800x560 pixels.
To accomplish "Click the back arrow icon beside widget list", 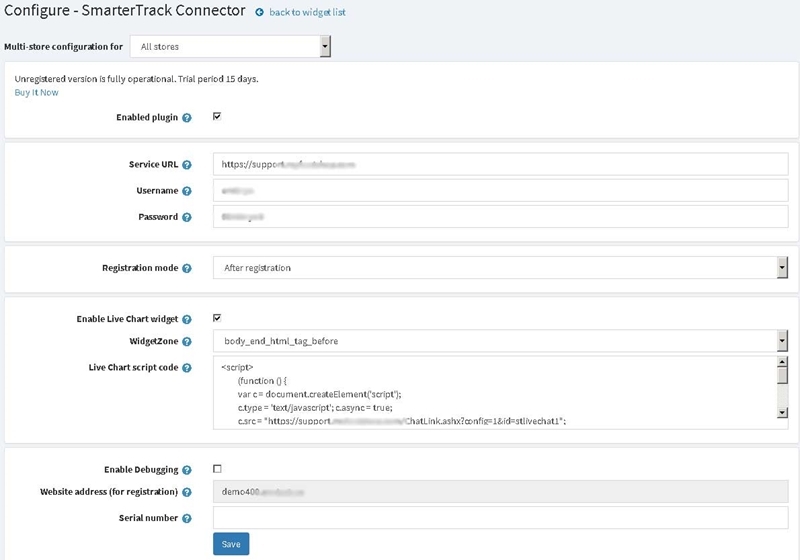I will [260, 12].
